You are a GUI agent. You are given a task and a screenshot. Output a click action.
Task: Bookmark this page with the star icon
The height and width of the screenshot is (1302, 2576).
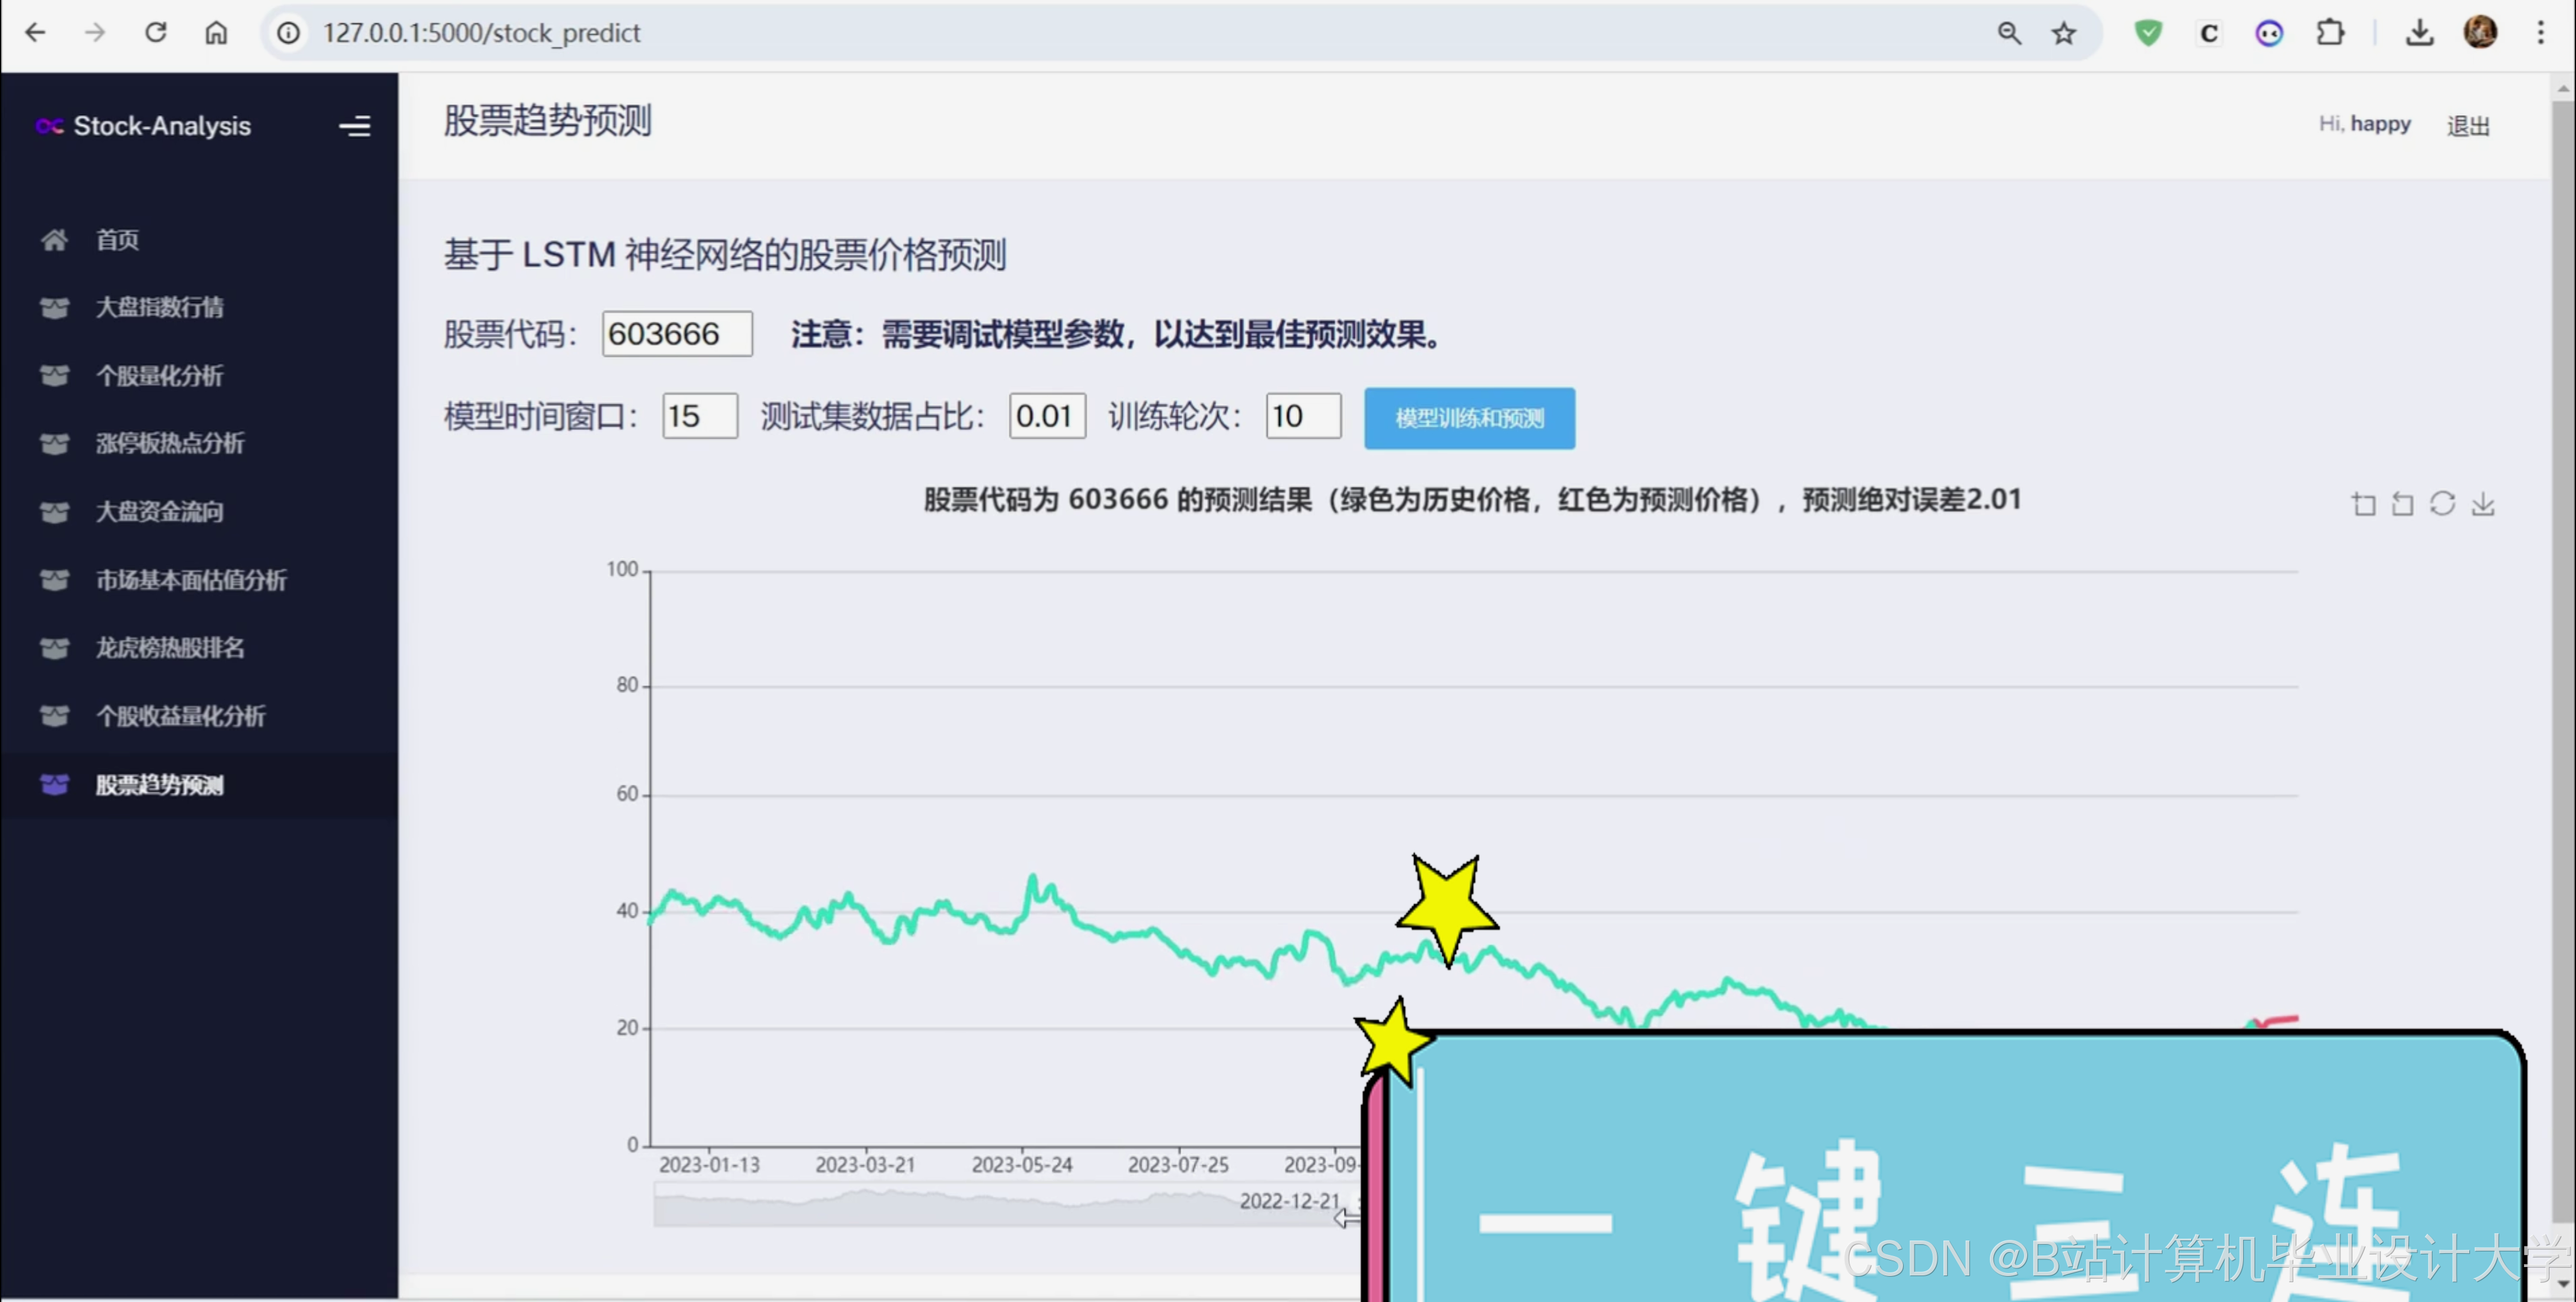point(2064,33)
